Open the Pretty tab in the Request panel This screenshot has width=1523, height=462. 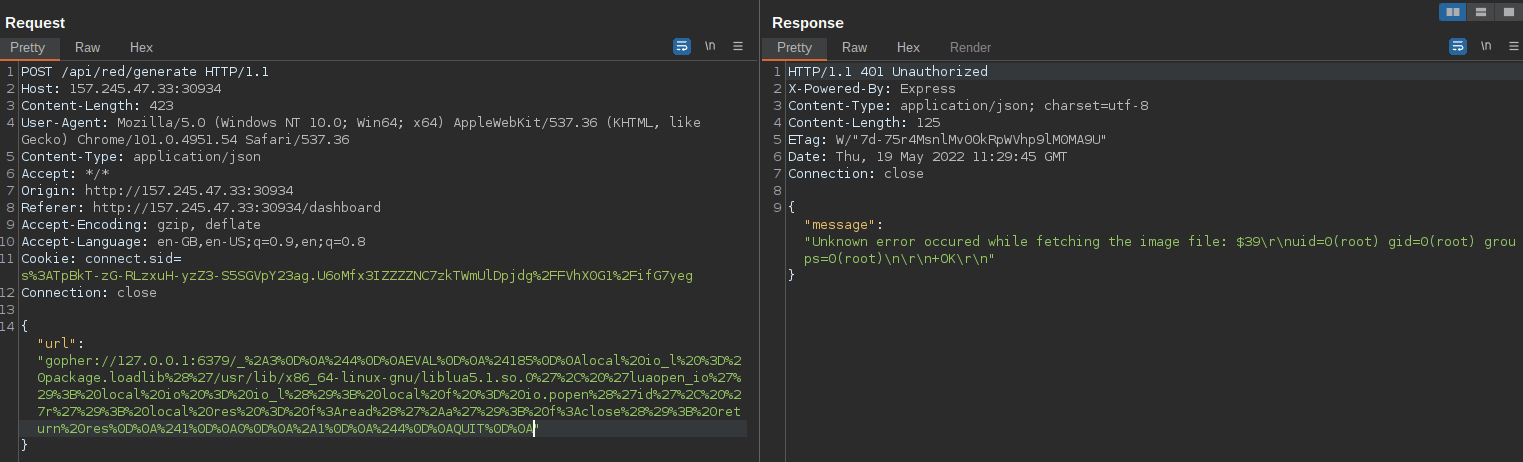tap(28, 48)
